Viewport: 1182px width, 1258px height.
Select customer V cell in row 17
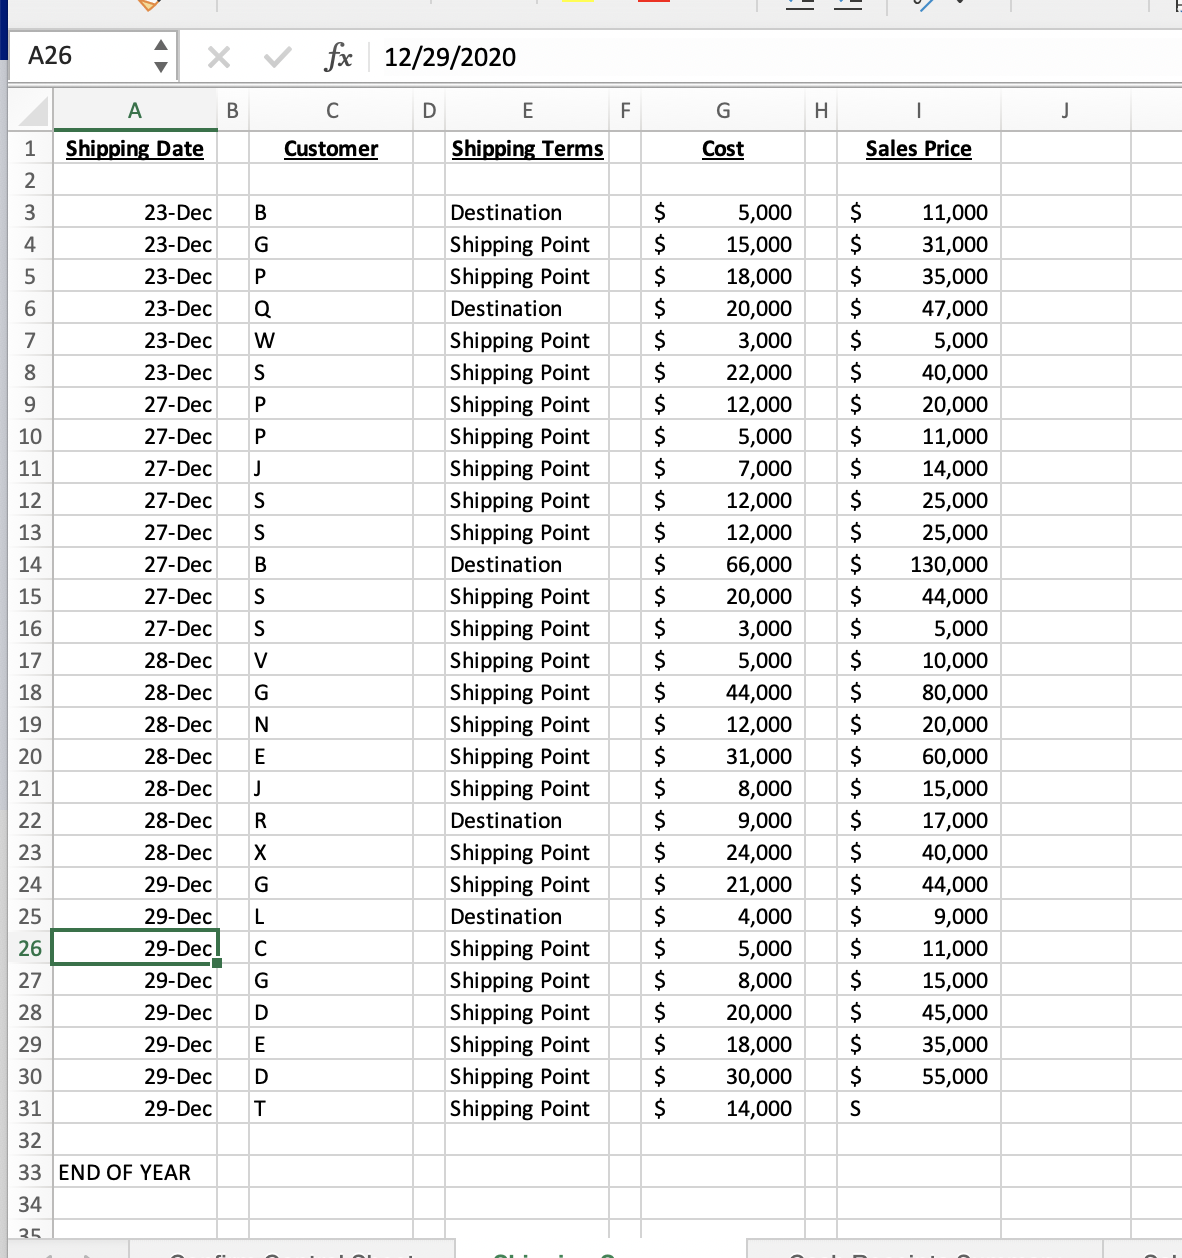[x=331, y=660]
